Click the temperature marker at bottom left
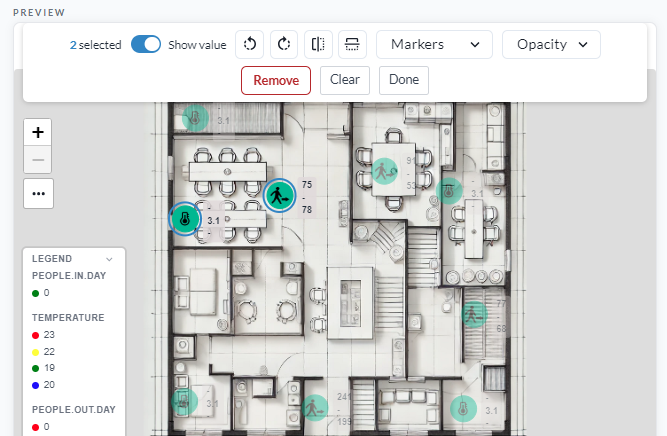The width and height of the screenshot is (667, 436). (184, 402)
